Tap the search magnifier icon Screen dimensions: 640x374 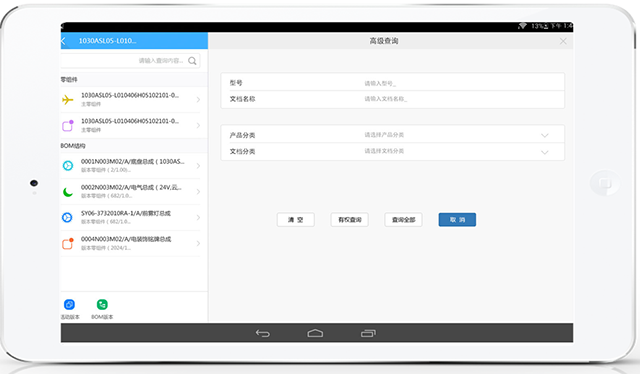click(192, 61)
